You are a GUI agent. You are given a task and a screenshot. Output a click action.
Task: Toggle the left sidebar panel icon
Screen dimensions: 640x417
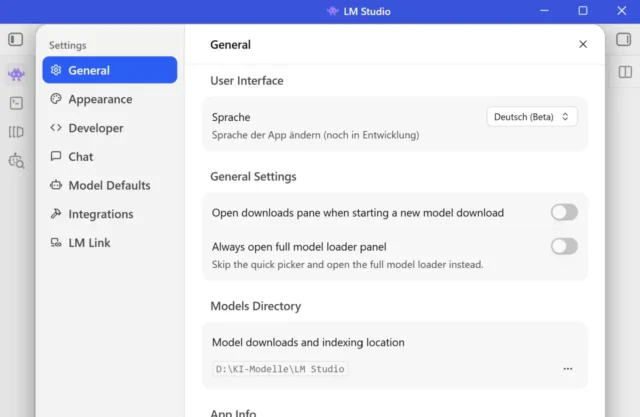[x=16, y=40]
